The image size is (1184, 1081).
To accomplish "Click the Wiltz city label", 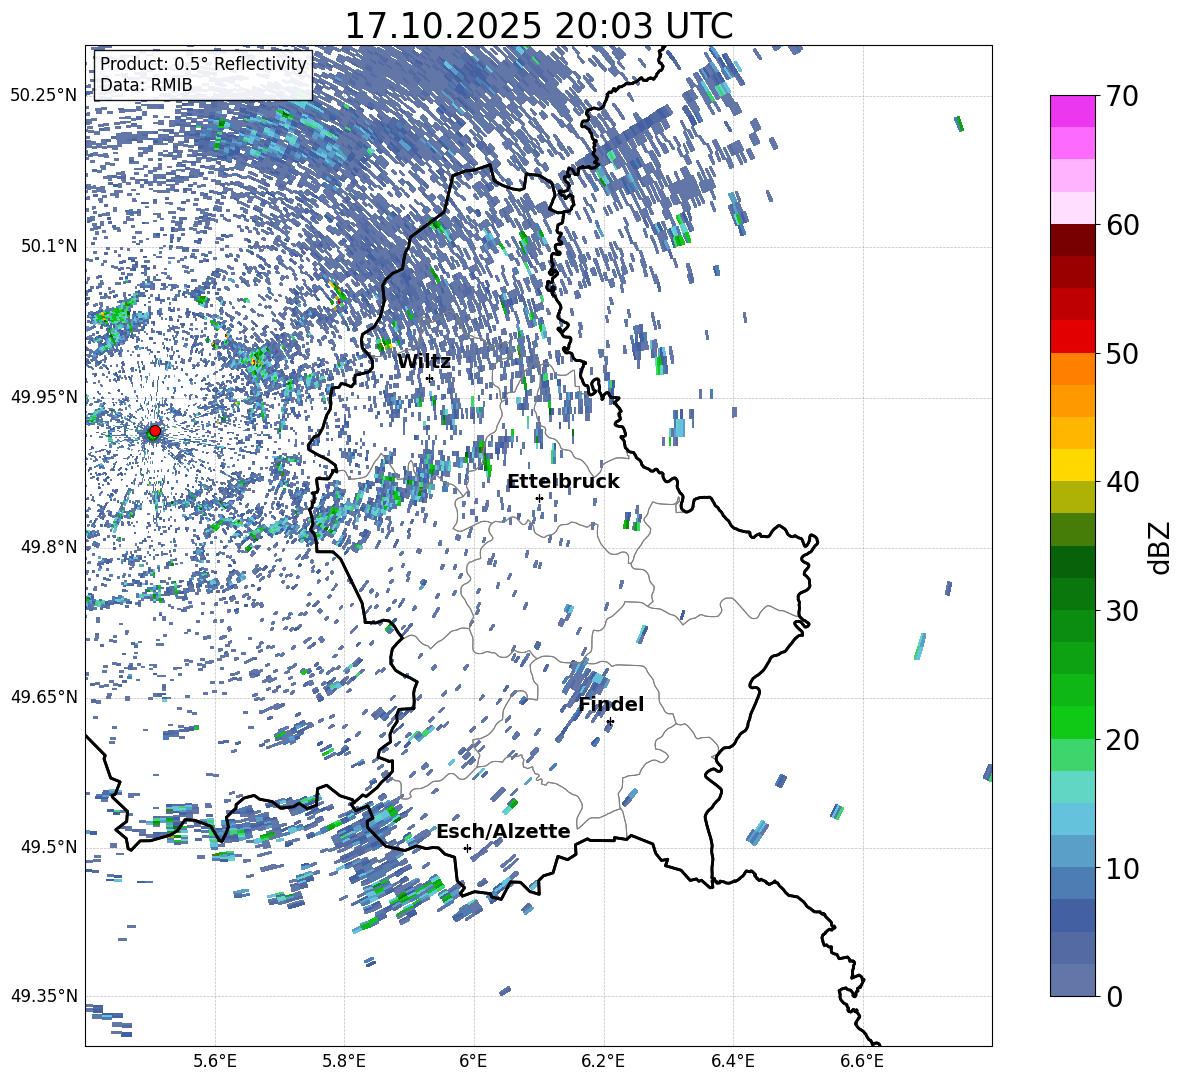I will click(424, 362).
